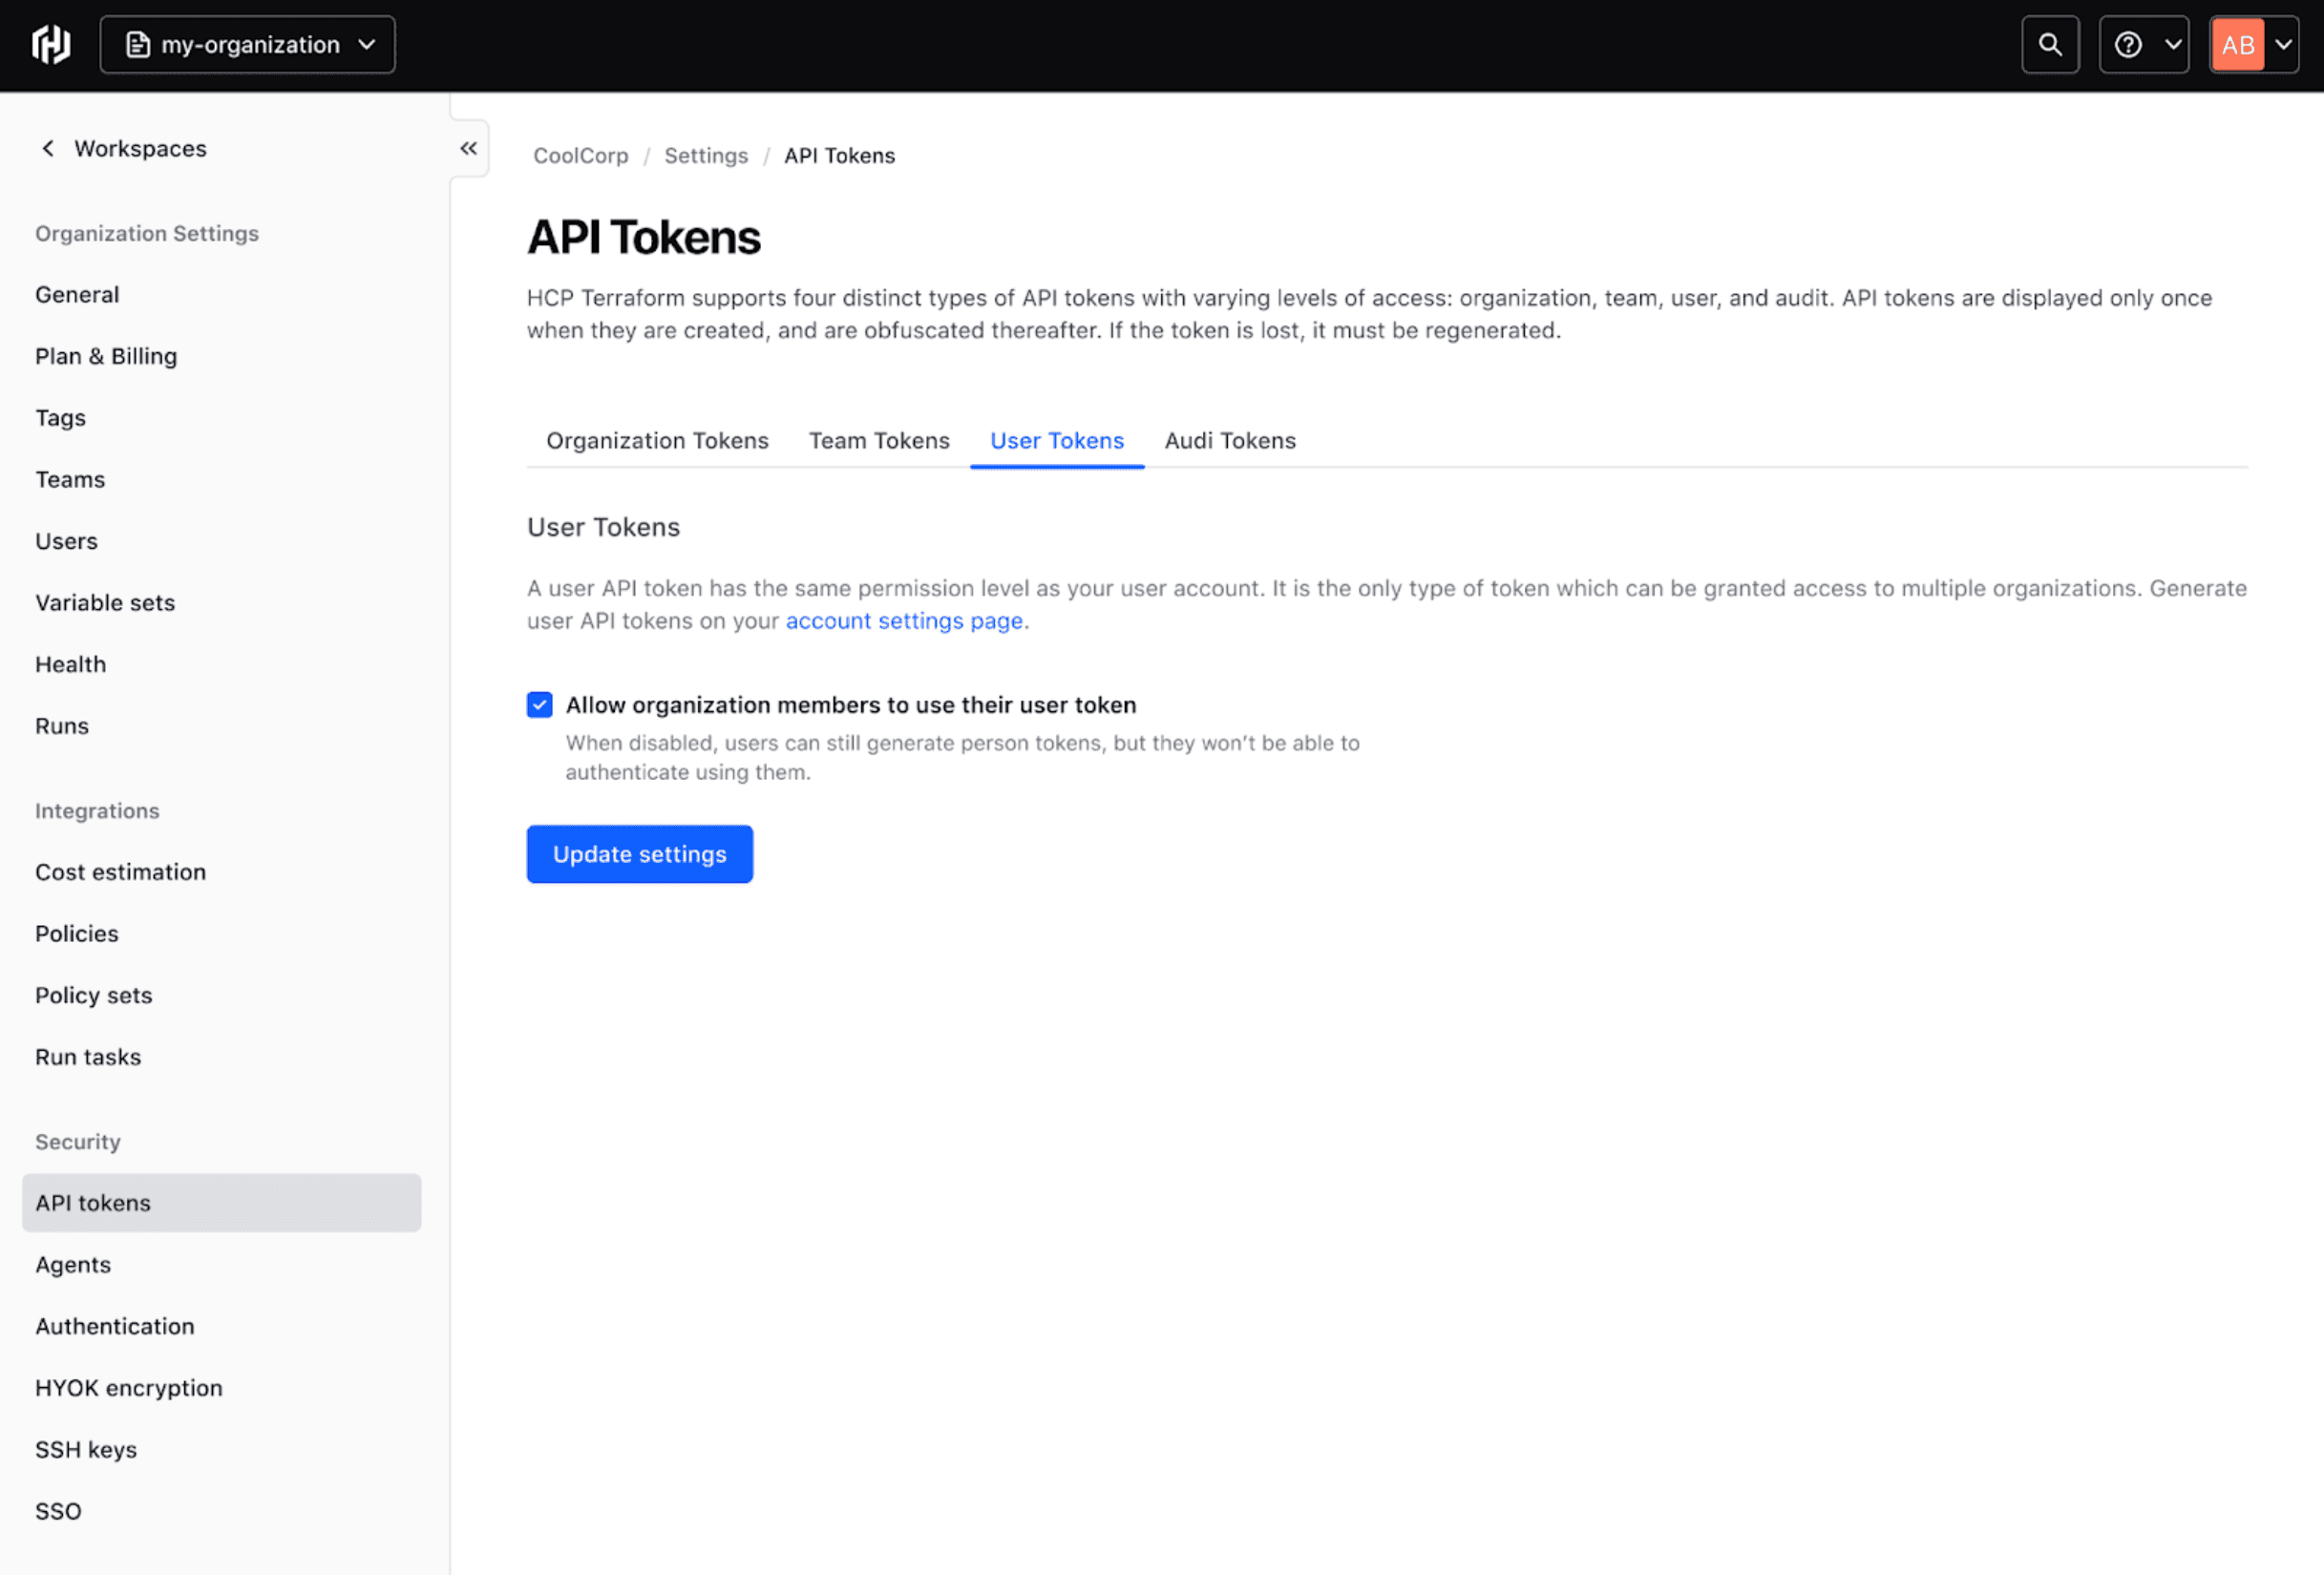Go to Settings in the breadcrumb

(x=705, y=156)
